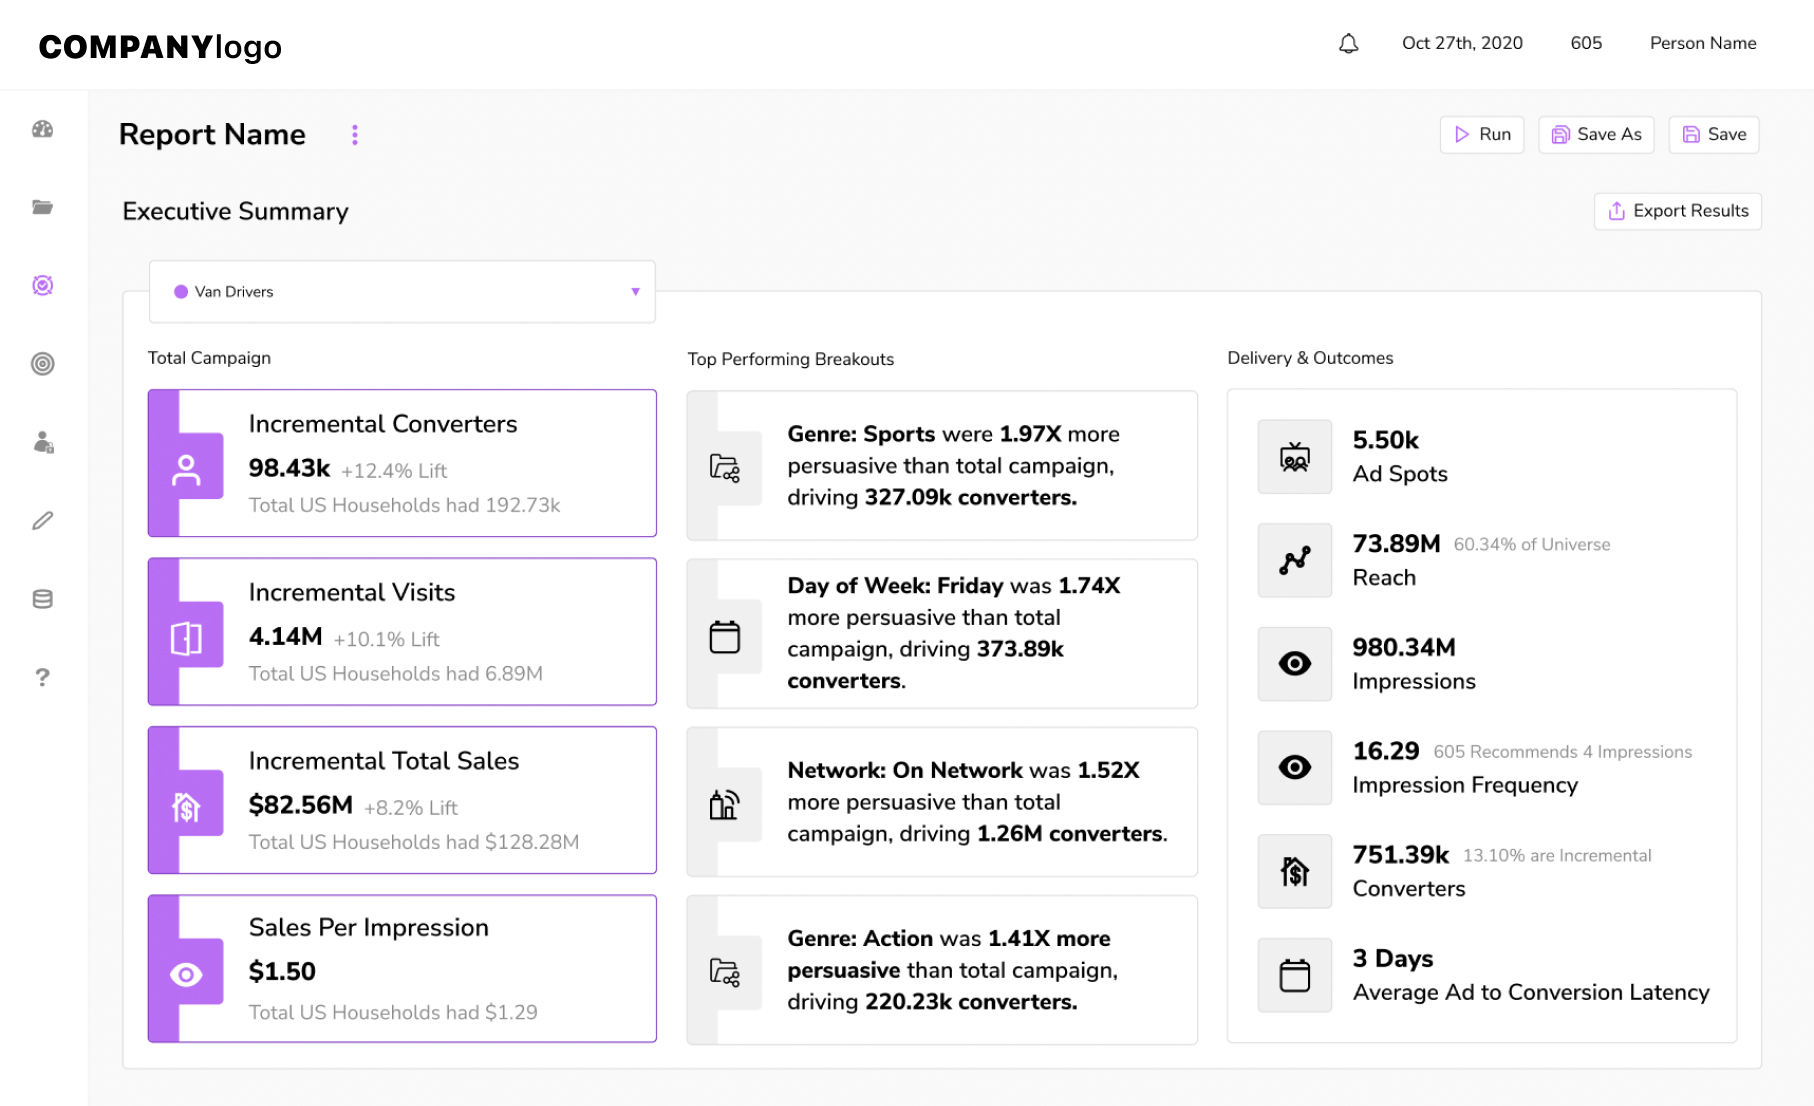Click the 13.10% are Incremental note
This screenshot has width=1814, height=1106.
pyautogui.click(x=1557, y=856)
